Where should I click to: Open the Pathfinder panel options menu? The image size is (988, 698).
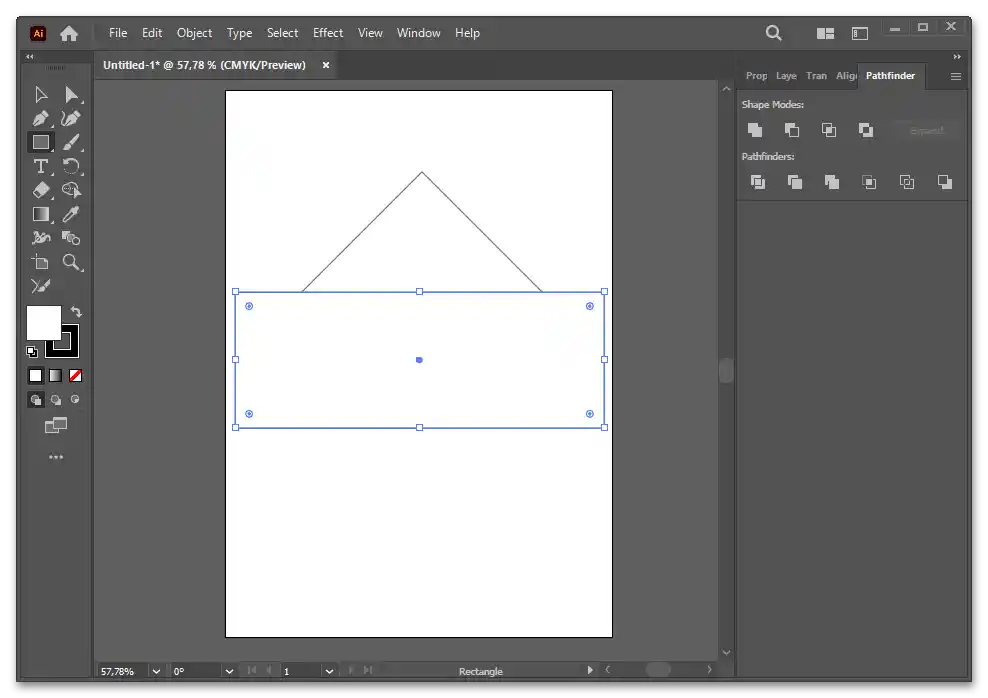point(955,76)
